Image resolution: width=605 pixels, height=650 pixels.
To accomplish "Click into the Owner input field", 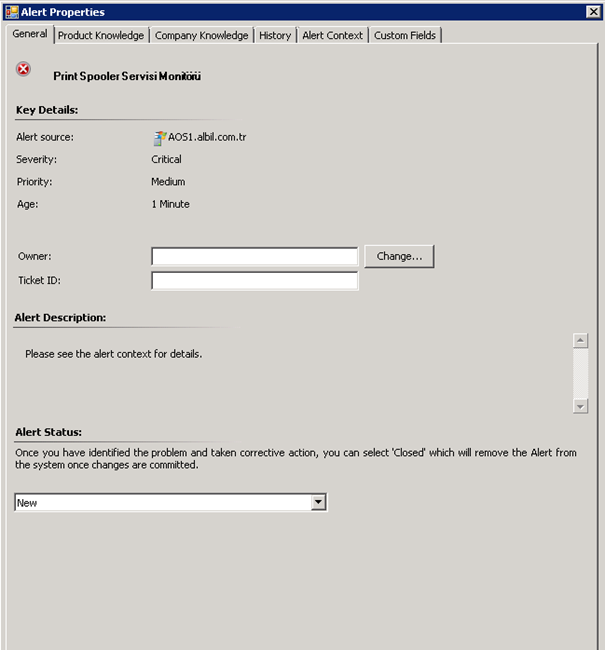I will click(x=255, y=256).
